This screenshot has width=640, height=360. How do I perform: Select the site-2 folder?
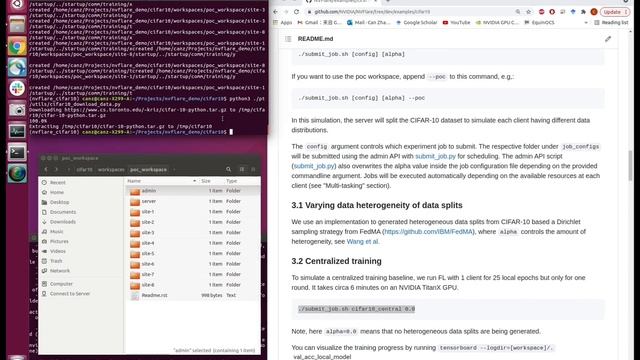[x=192, y=222]
